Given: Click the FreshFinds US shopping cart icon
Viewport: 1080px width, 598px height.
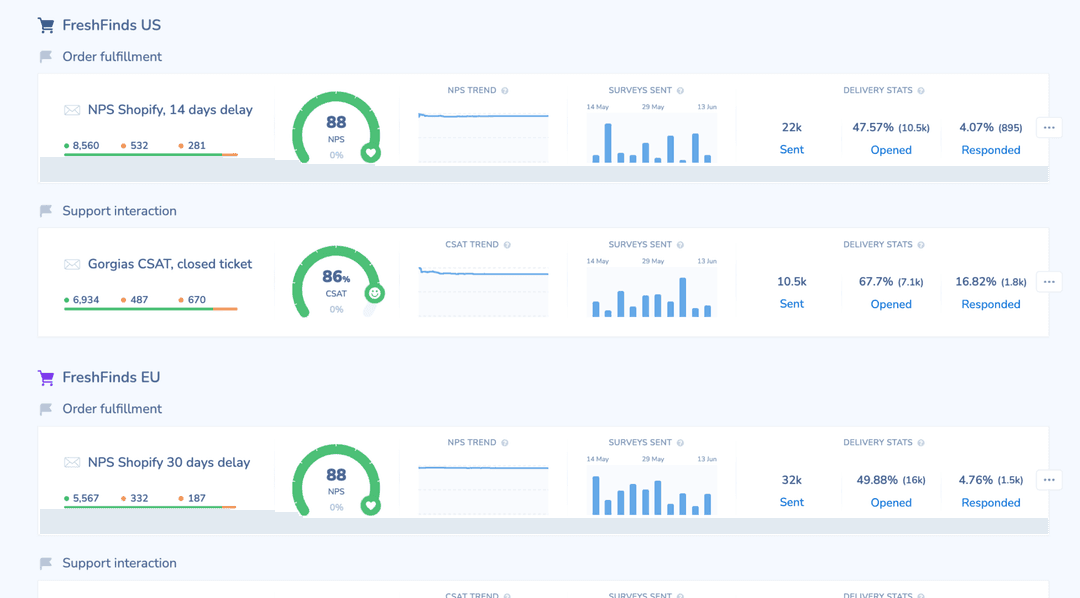Looking at the screenshot, I should (46, 25).
